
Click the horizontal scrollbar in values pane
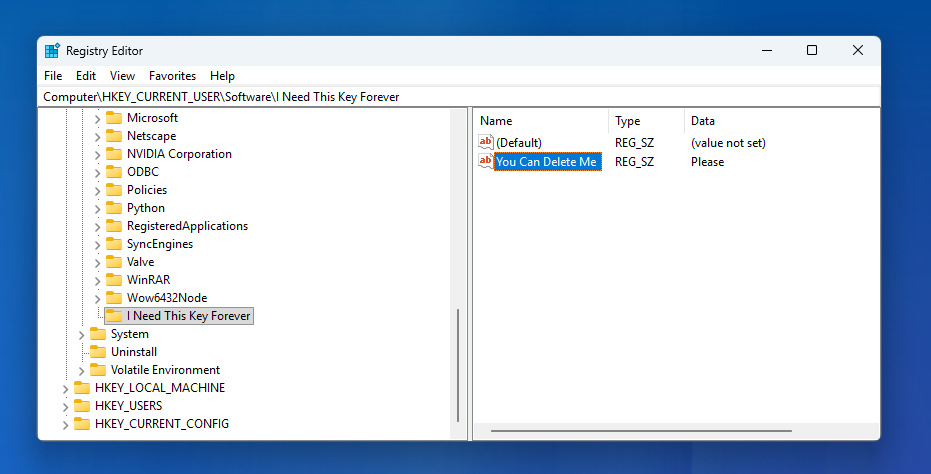click(641, 431)
